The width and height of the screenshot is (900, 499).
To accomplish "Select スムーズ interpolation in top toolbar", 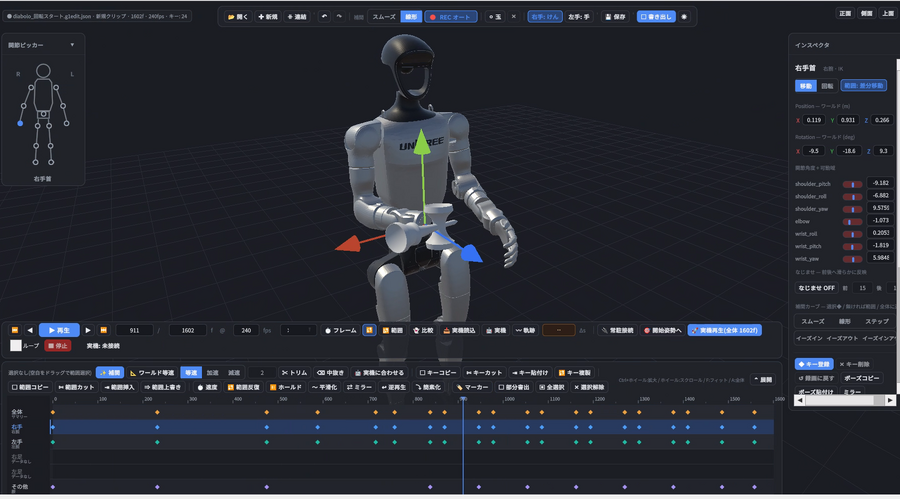I will (384, 17).
